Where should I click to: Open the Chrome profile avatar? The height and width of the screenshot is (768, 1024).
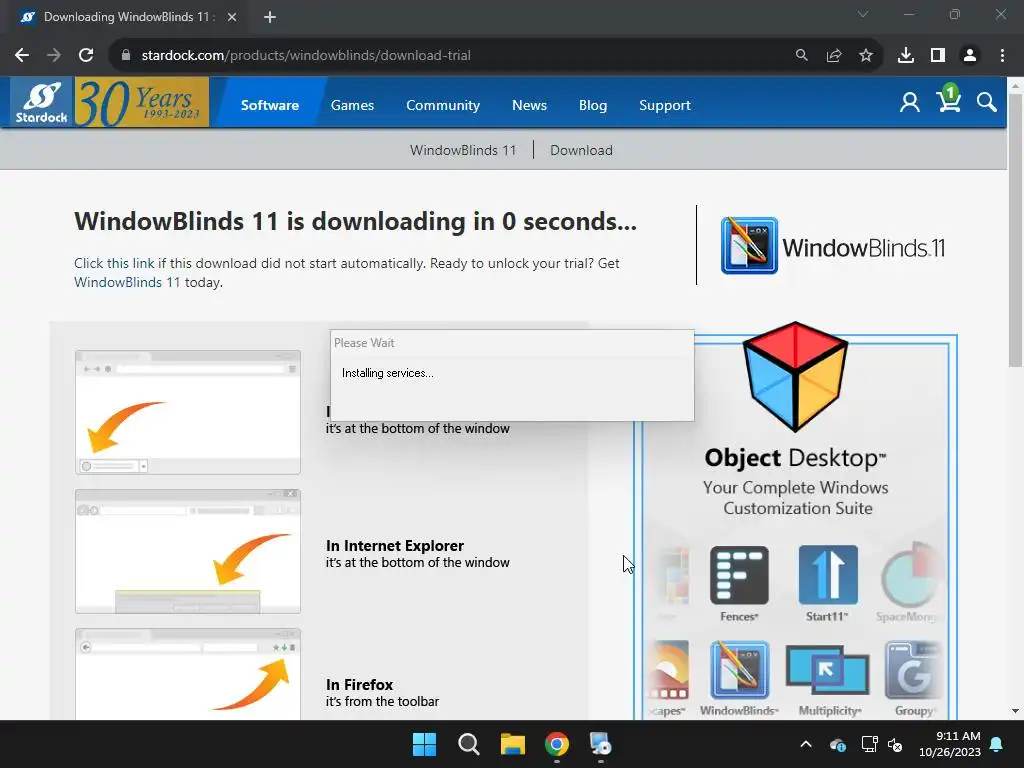click(x=970, y=56)
